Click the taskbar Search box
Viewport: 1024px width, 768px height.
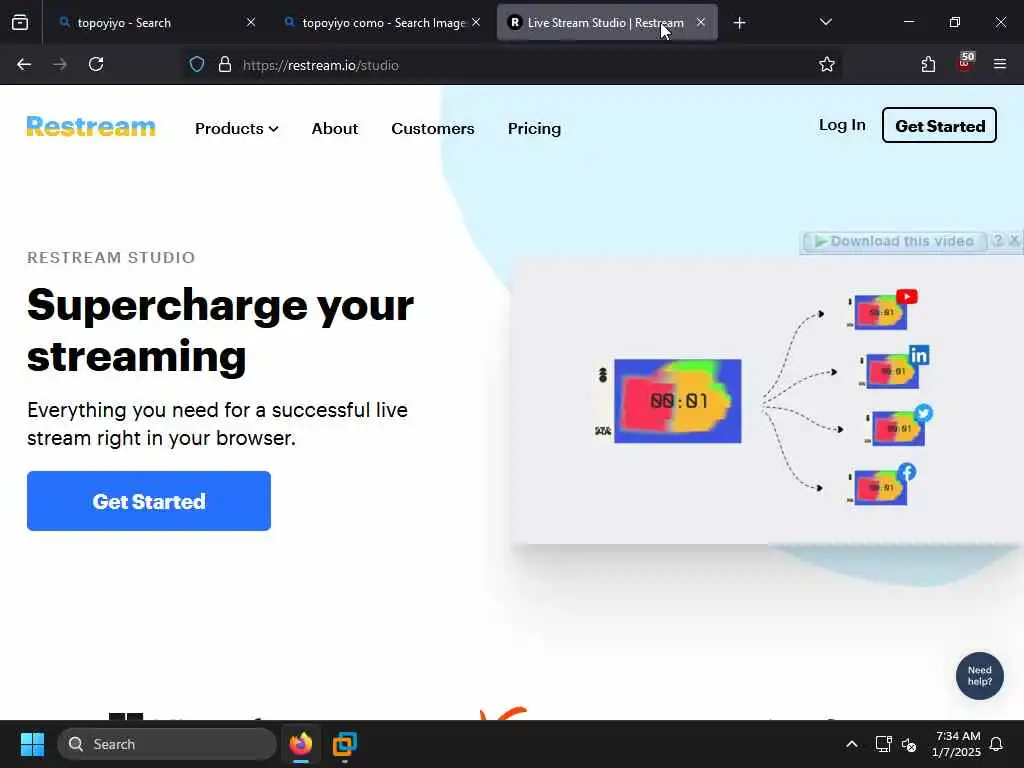click(167, 744)
